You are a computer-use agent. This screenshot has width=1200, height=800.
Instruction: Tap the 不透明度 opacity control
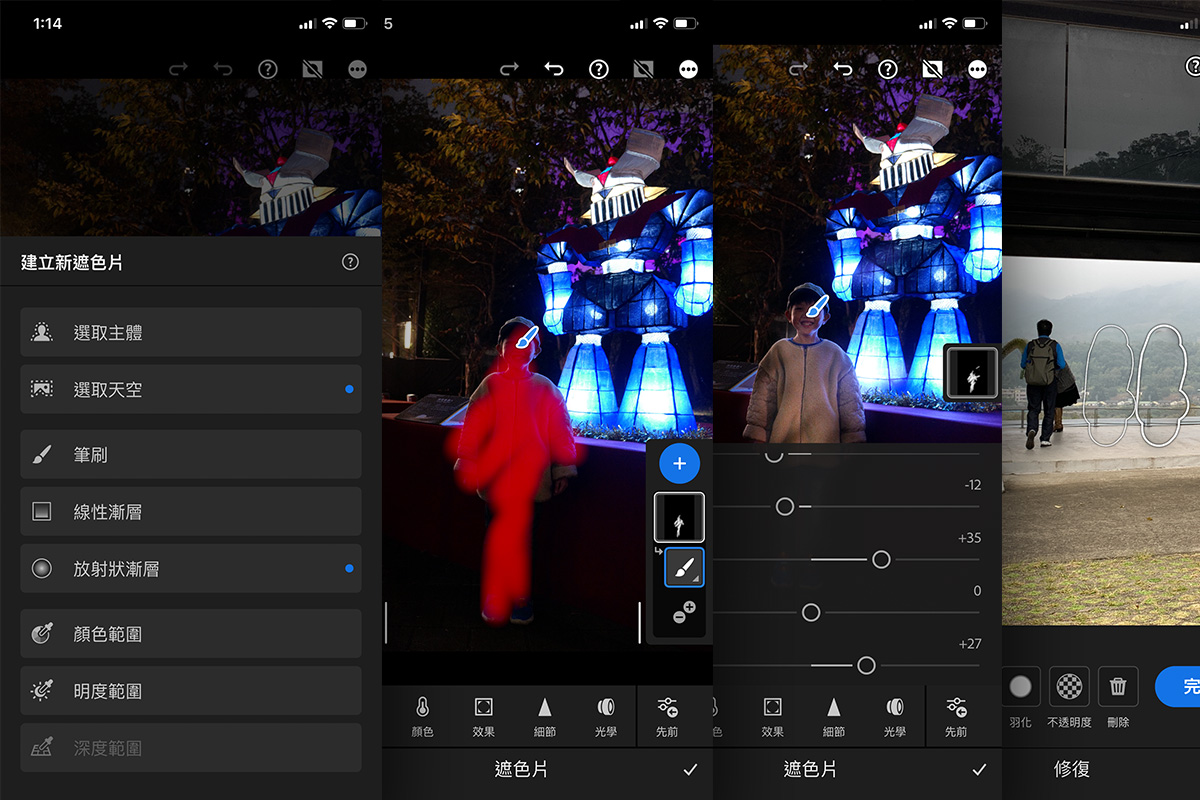(x=1069, y=695)
